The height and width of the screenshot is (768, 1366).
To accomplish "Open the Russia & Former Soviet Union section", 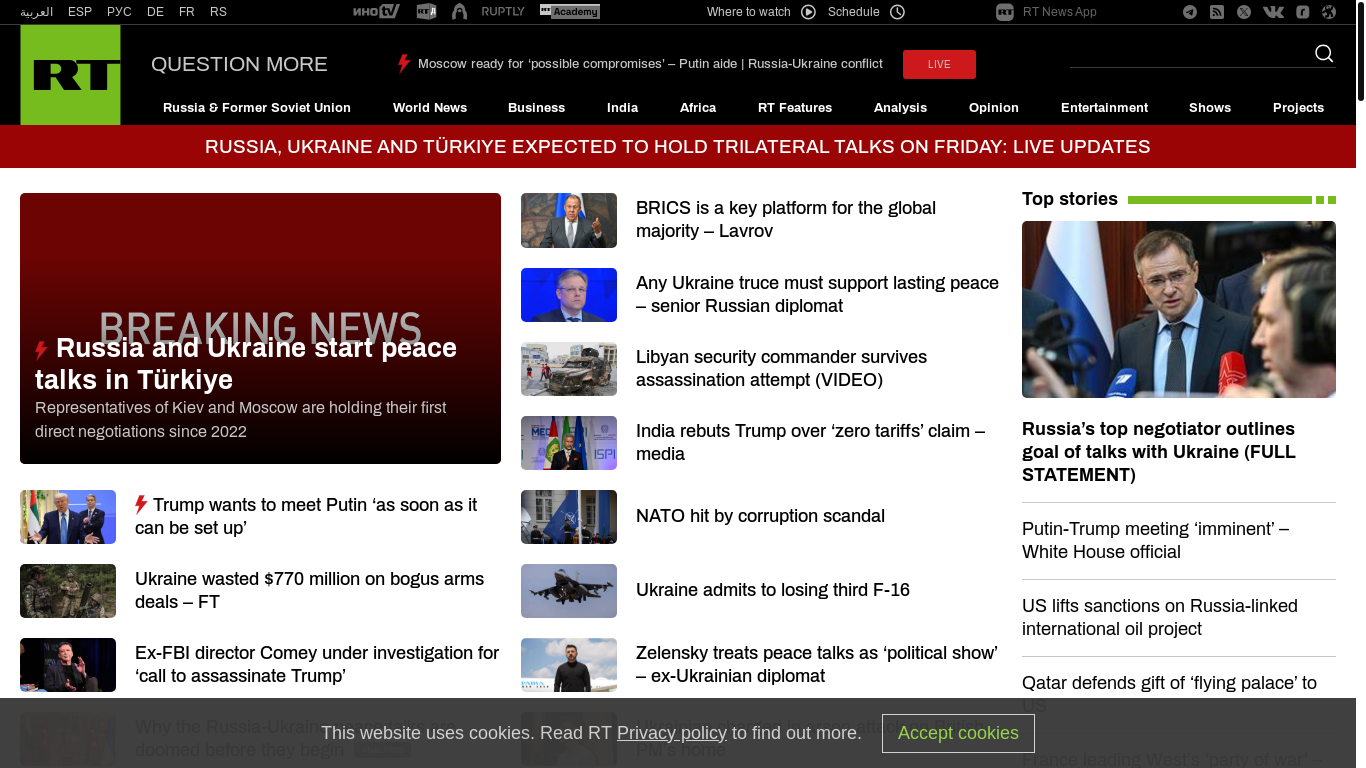I will pos(257,108).
